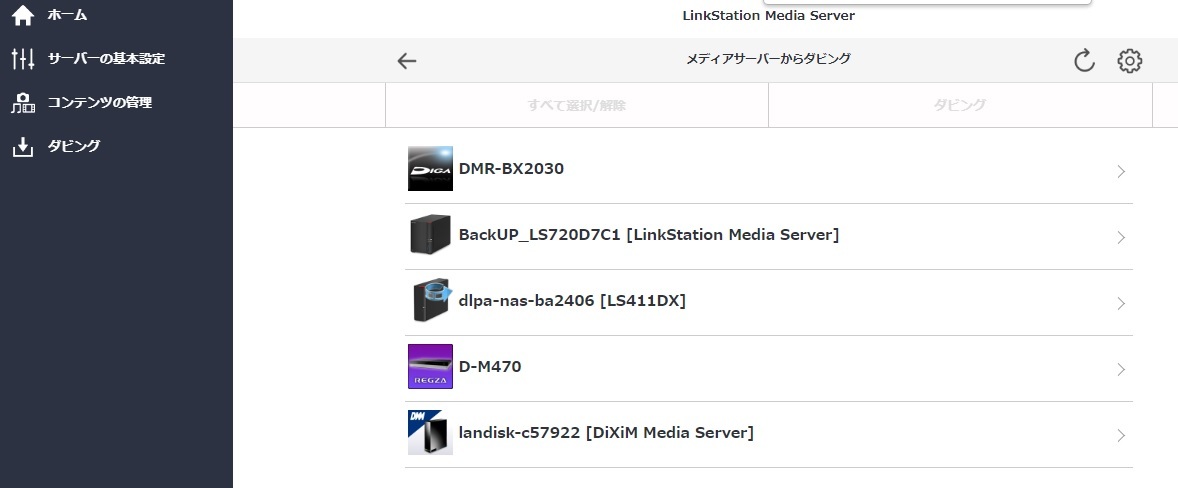Expand DMR-BX2030 with its chevron
The height and width of the screenshot is (488, 1178).
pos(1121,172)
